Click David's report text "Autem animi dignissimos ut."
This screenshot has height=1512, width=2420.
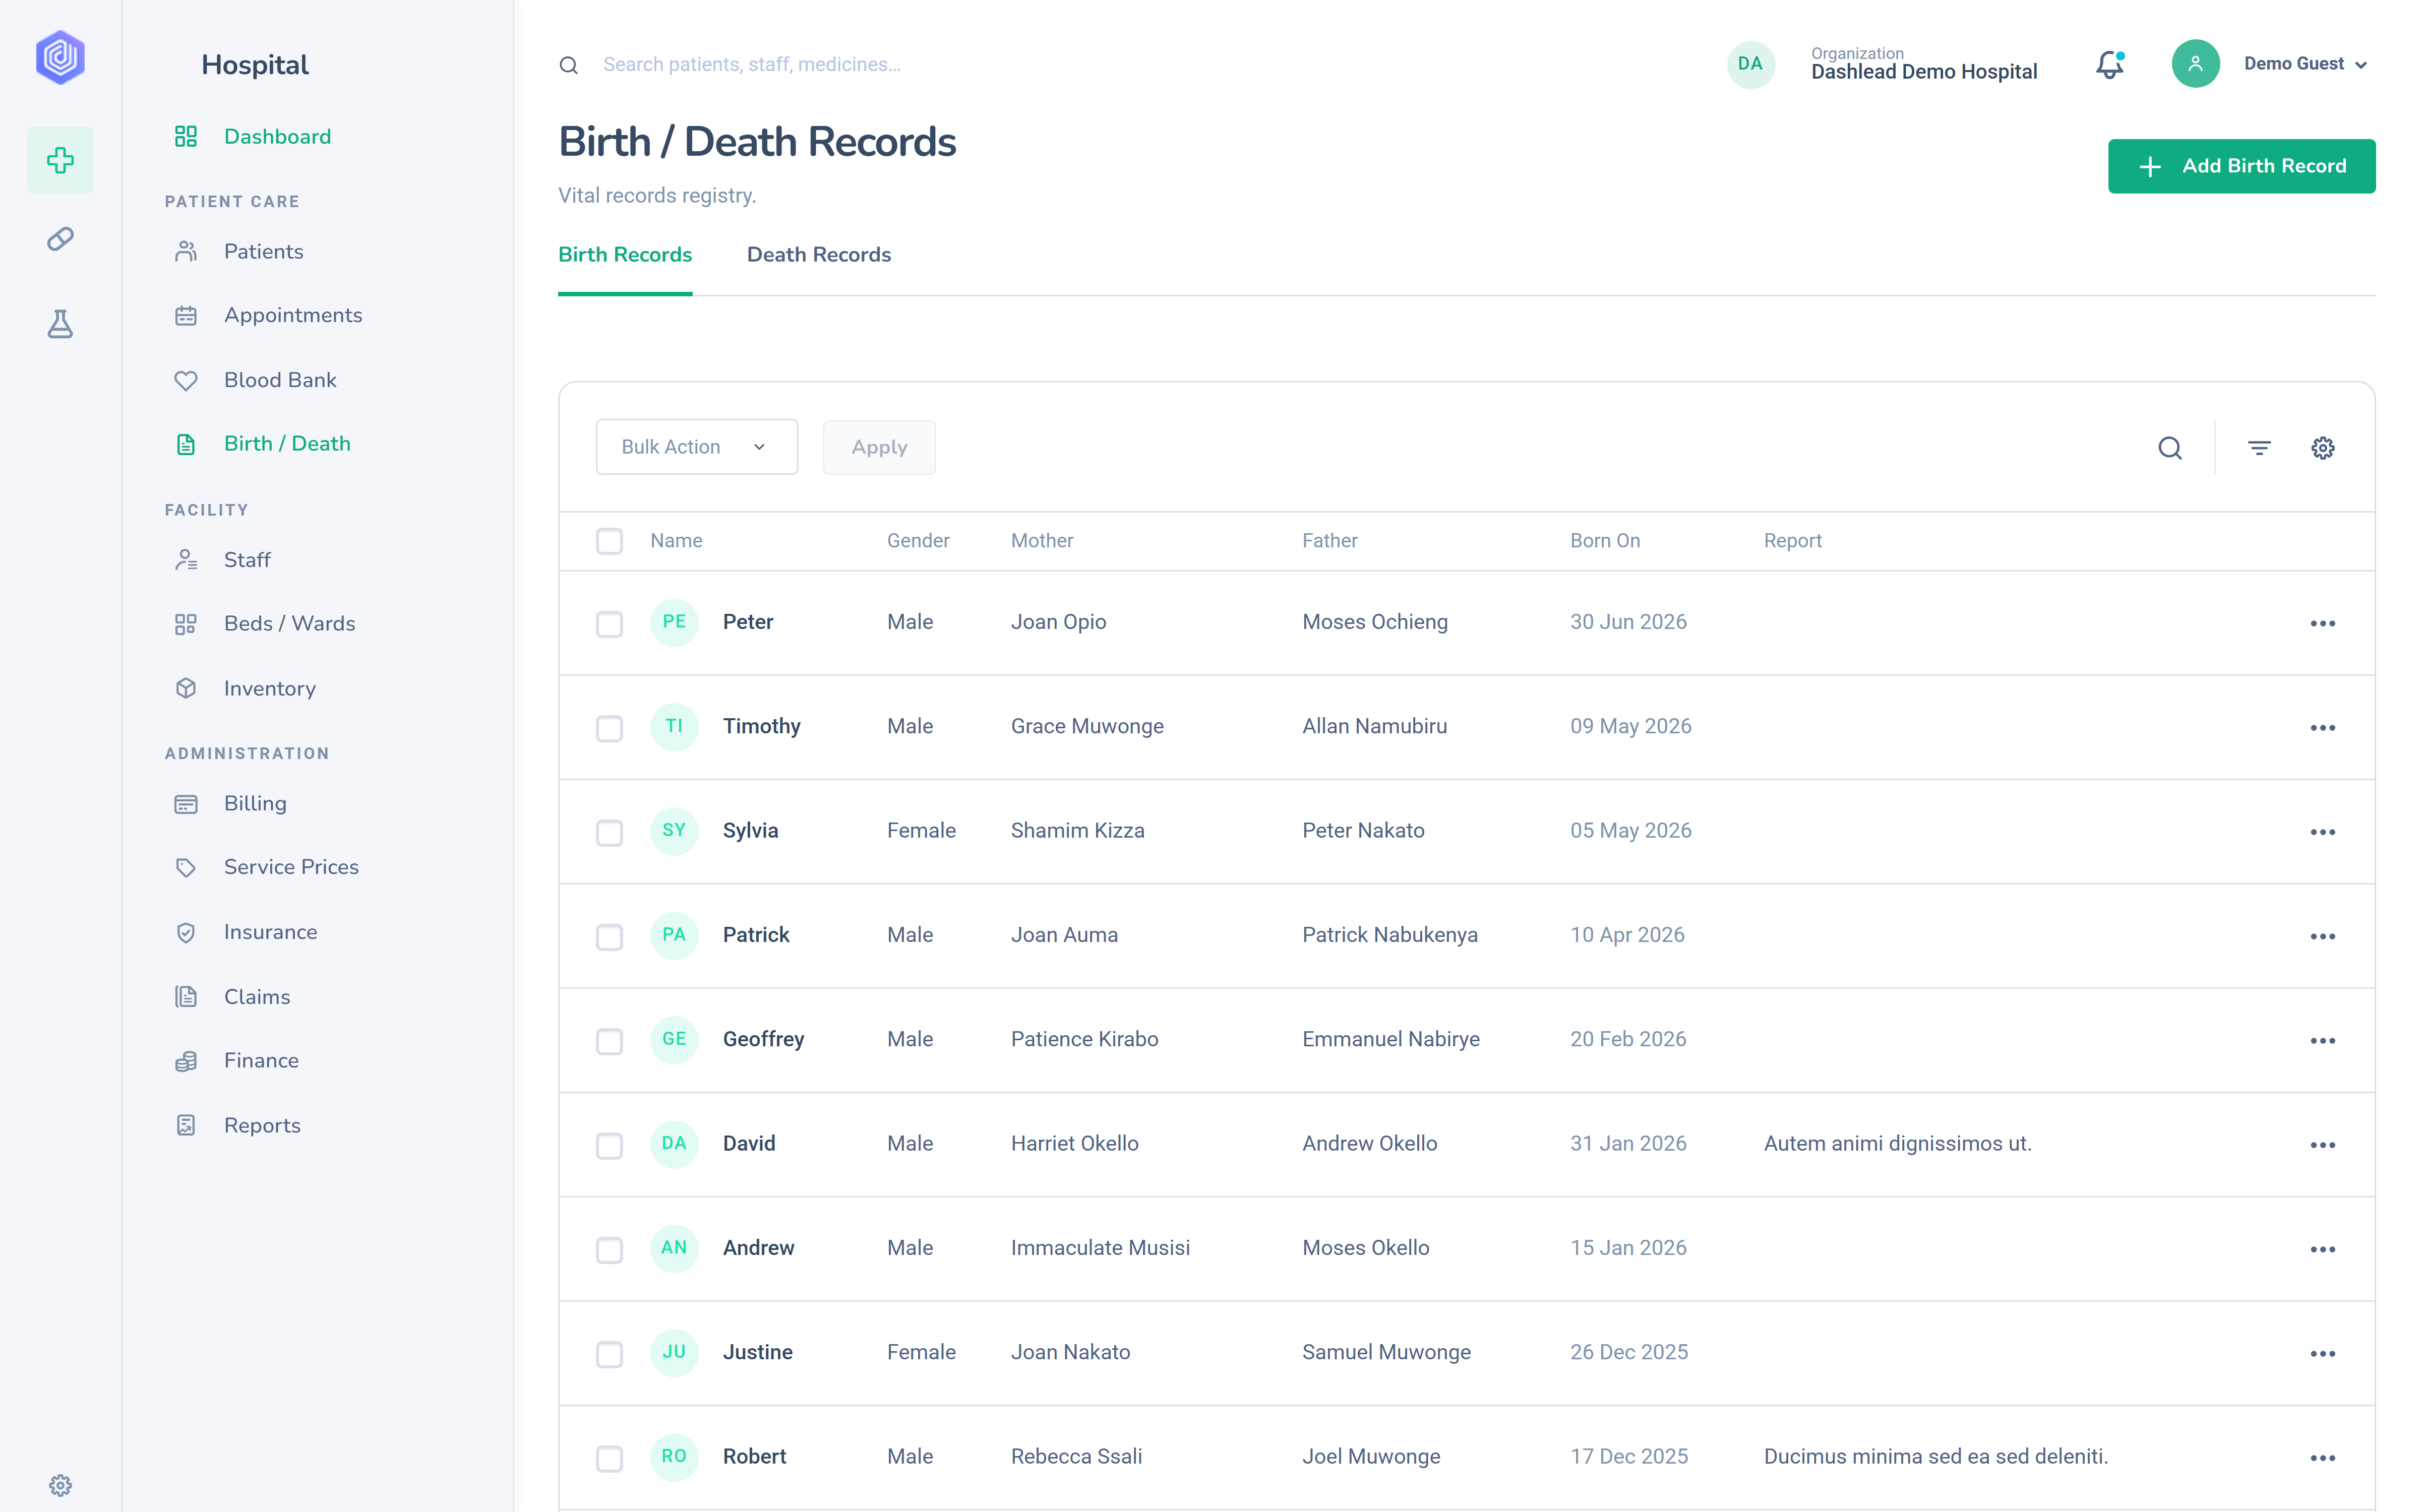1897,1143
